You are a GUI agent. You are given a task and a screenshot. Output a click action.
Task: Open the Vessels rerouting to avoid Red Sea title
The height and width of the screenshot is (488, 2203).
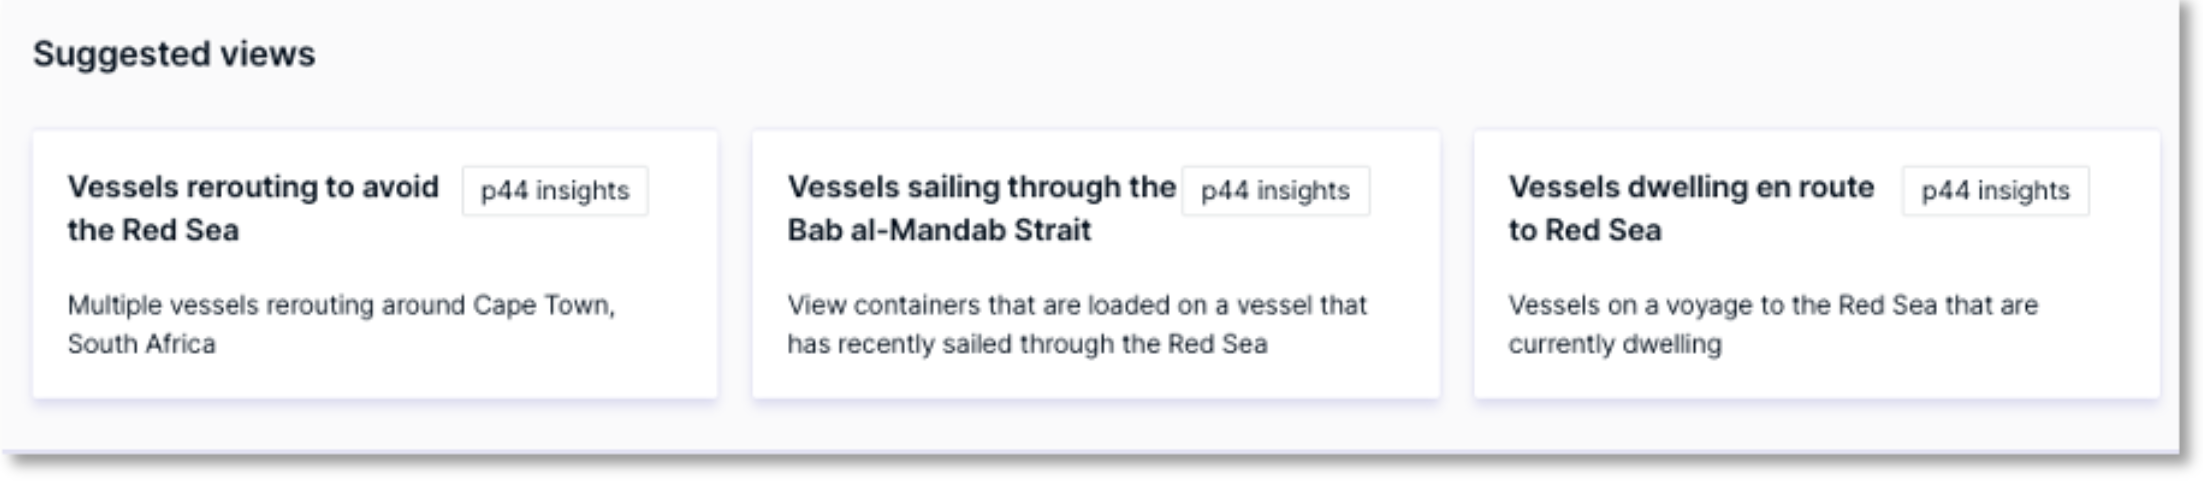[252, 187]
